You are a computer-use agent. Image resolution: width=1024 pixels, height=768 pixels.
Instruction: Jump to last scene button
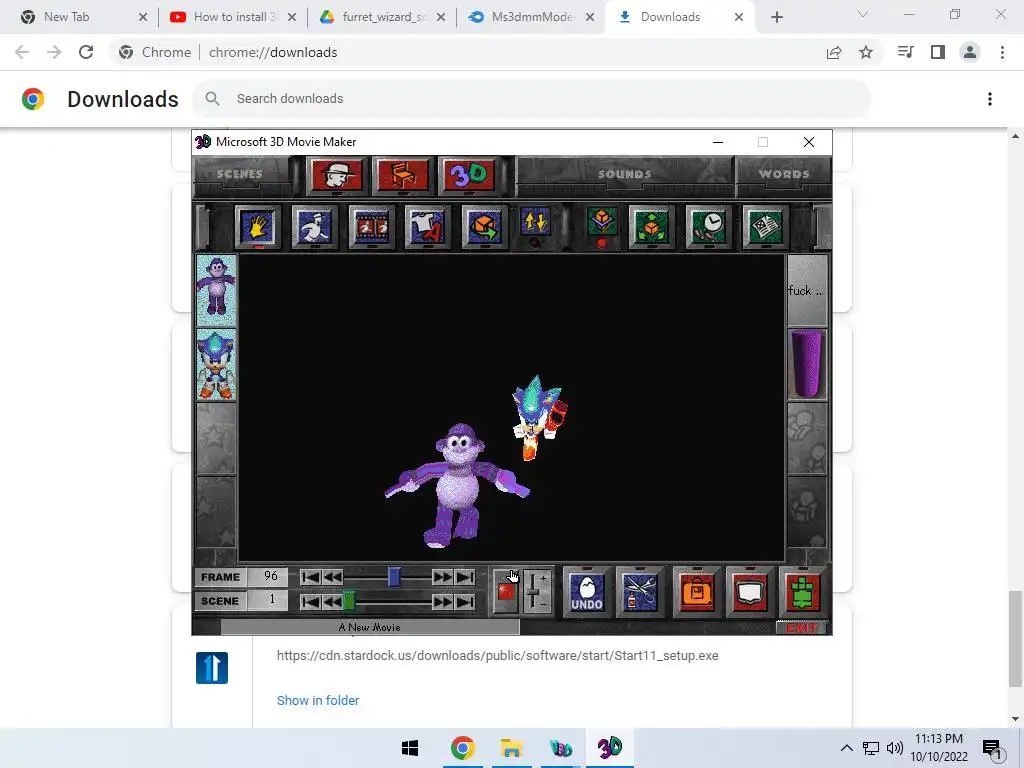tap(465, 601)
